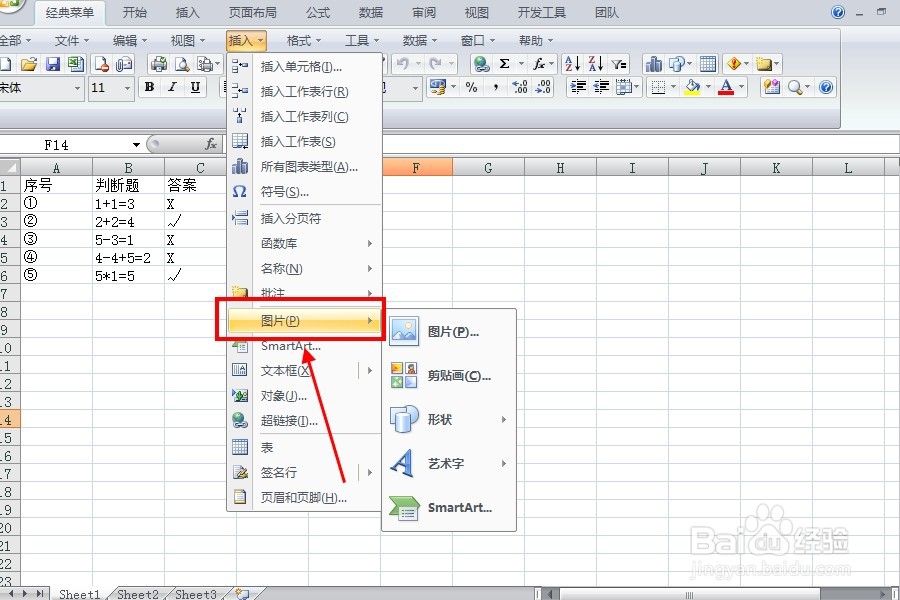
Task: Open a file using the folder icon
Action: 28,63
